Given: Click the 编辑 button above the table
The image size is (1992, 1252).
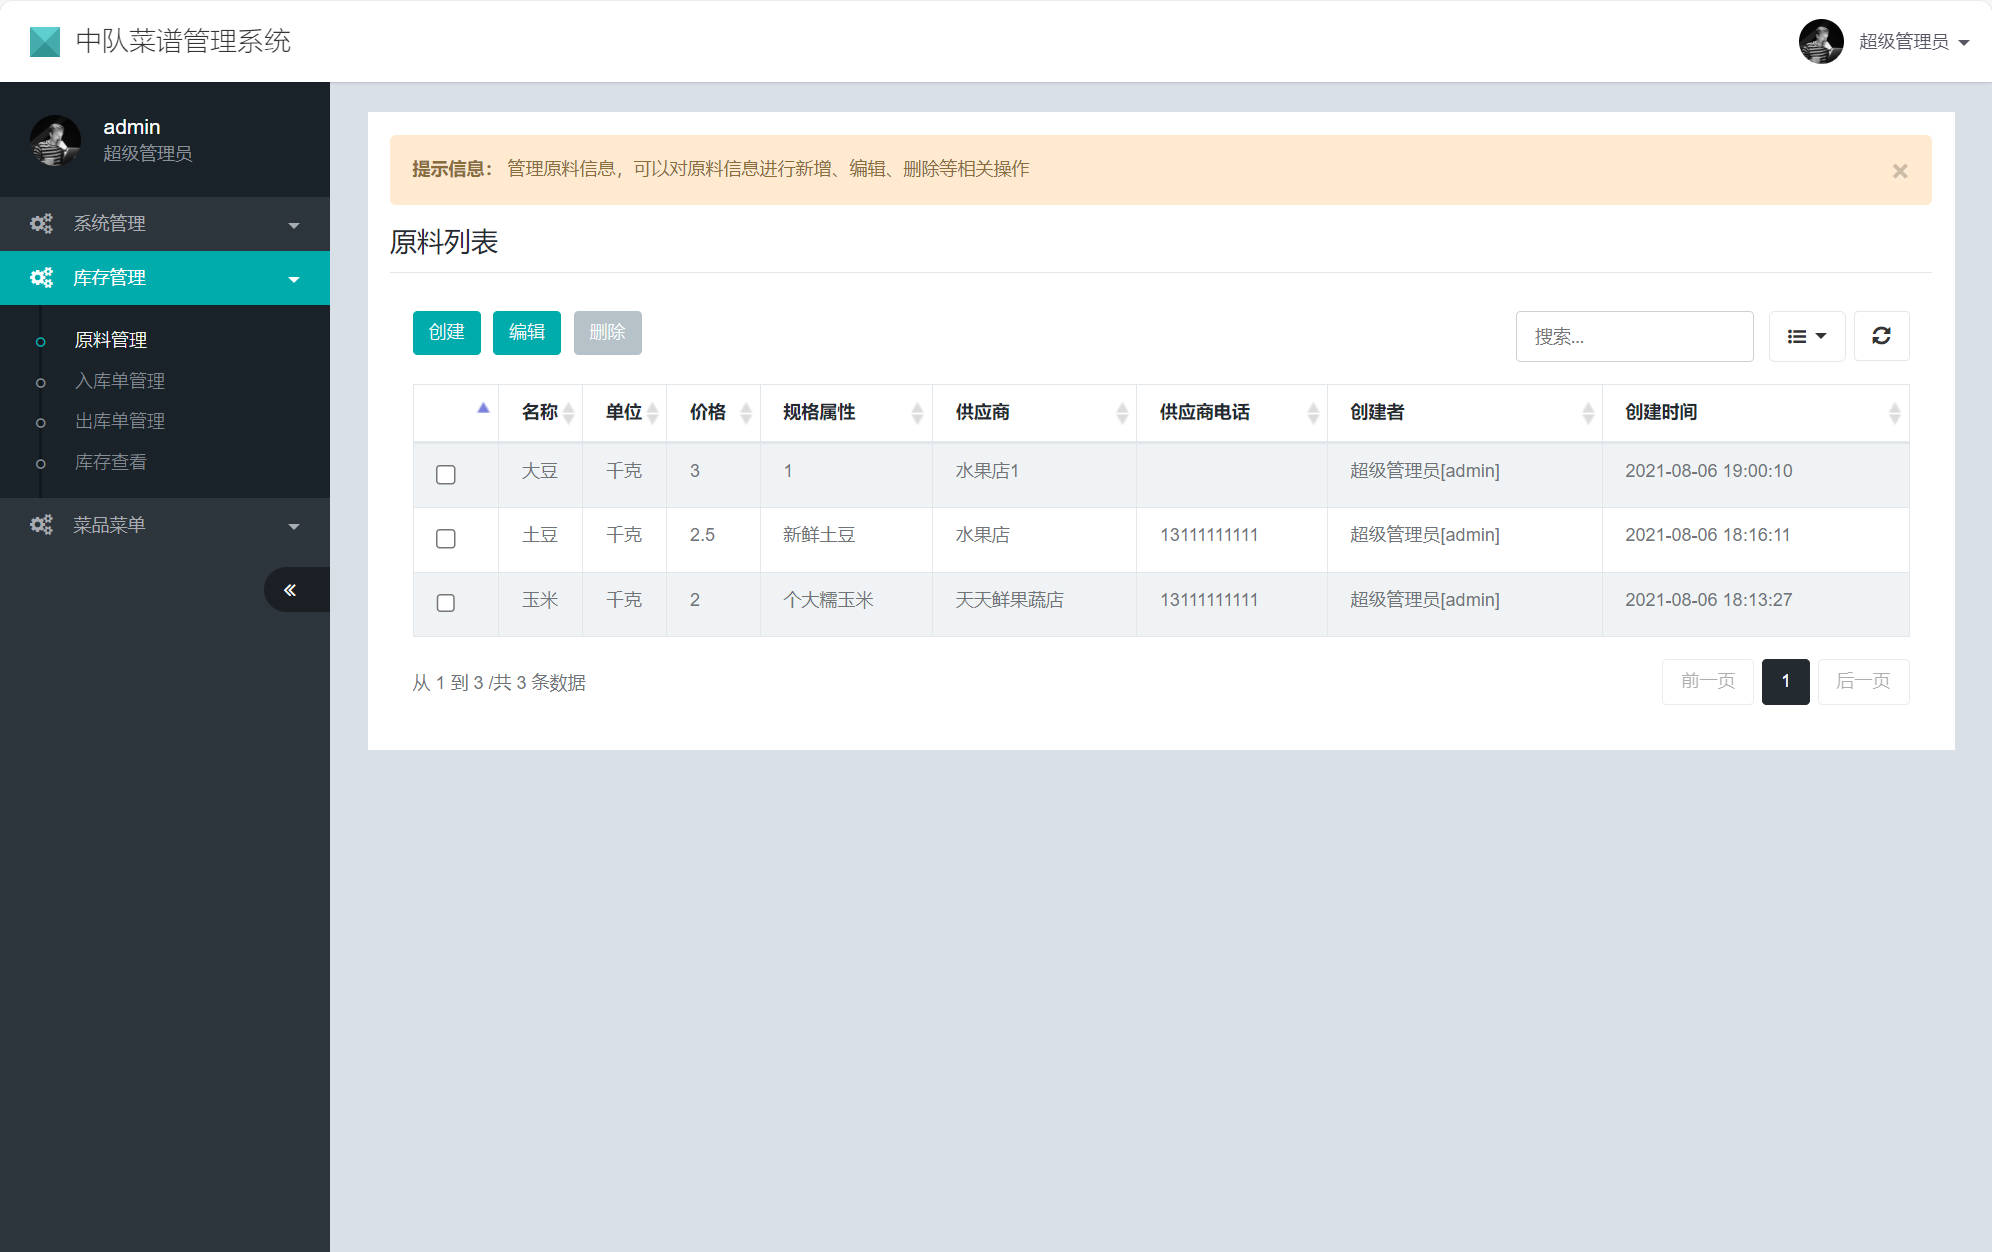Looking at the screenshot, I should click(526, 332).
